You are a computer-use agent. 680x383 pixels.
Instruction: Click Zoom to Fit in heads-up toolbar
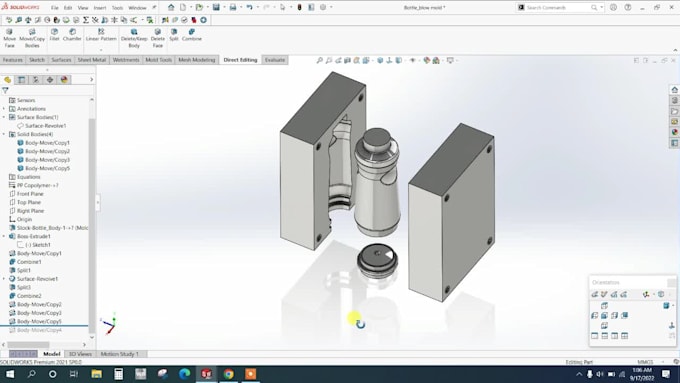coord(319,60)
